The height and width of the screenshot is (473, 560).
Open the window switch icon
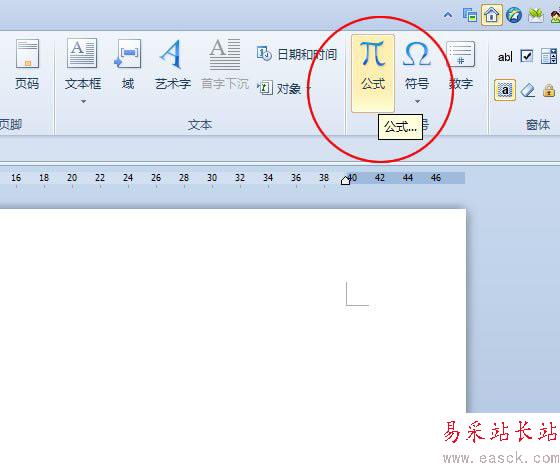click(x=470, y=15)
